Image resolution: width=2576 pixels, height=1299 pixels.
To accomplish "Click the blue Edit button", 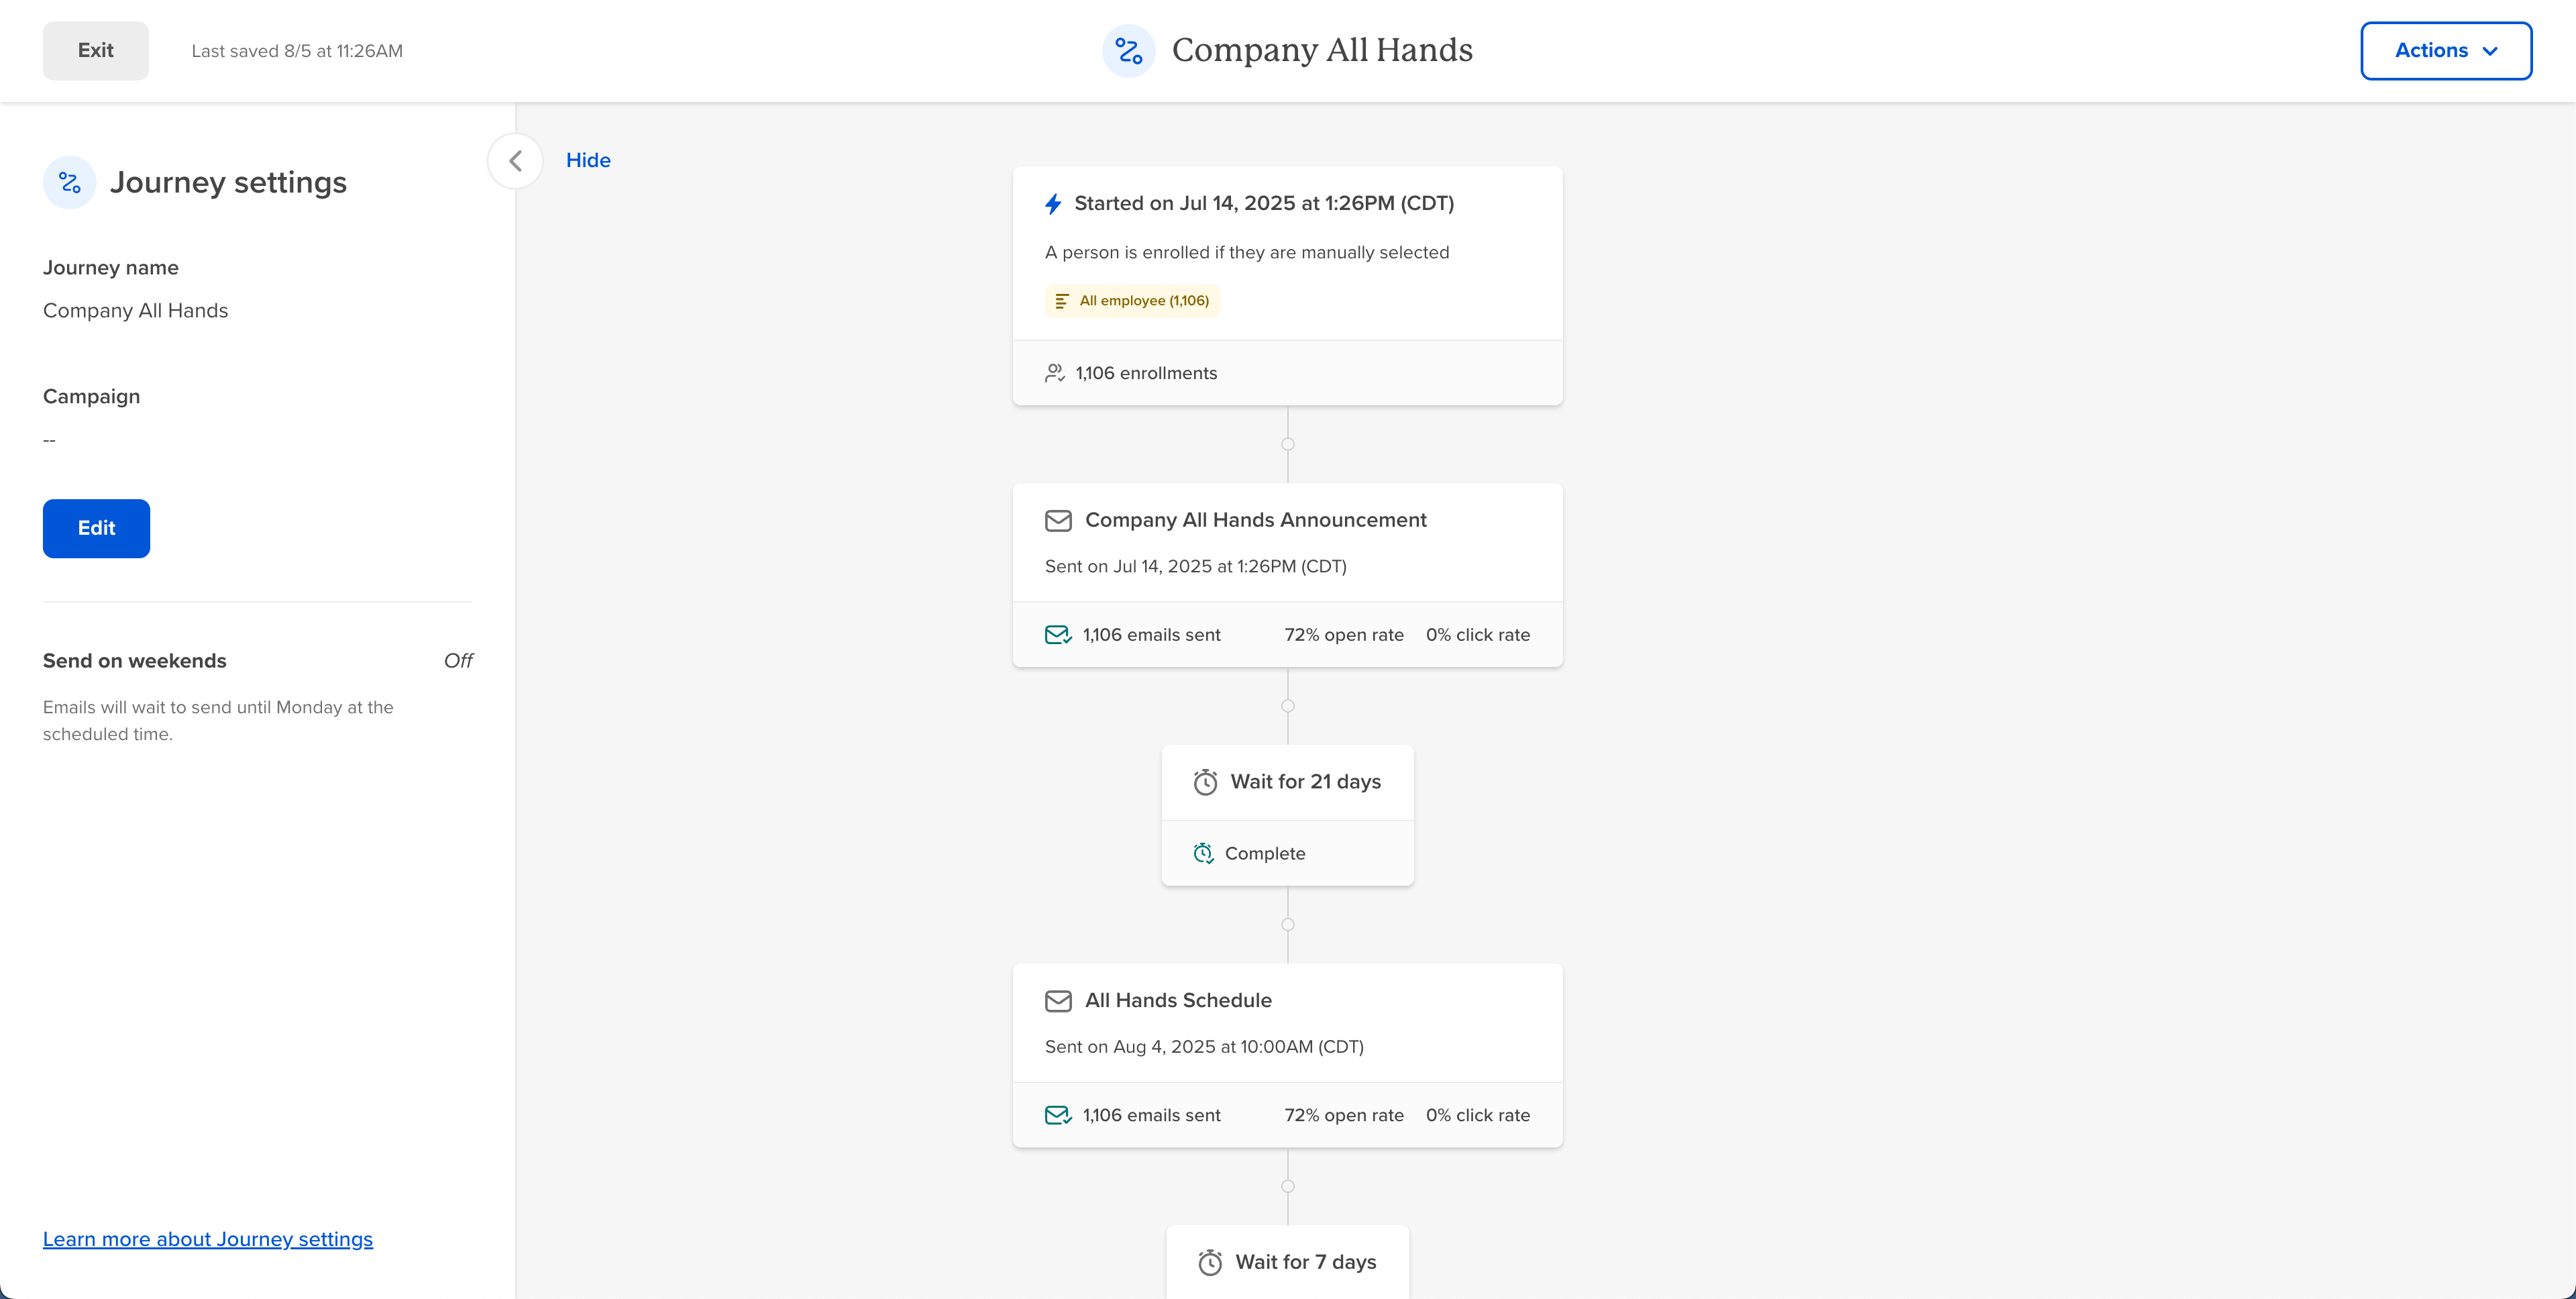I will 96,528.
